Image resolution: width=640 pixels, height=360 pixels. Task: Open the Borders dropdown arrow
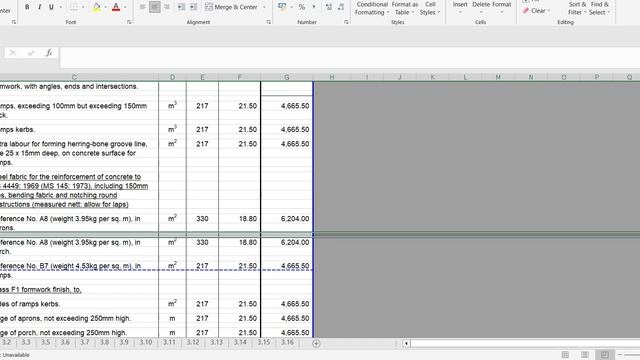(x=83, y=7)
